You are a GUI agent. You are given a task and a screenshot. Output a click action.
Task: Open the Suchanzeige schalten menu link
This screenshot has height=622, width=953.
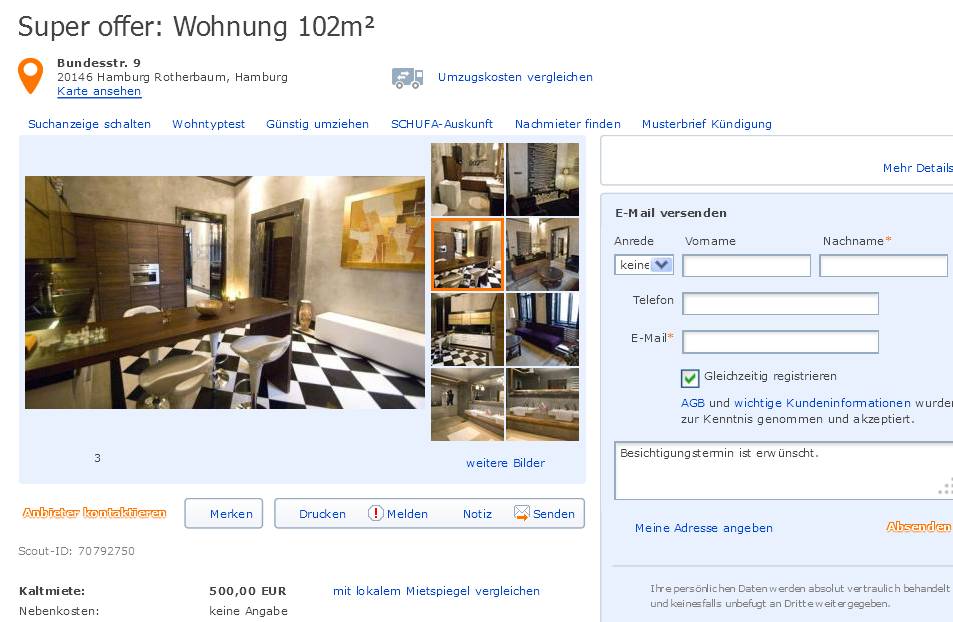coord(89,124)
